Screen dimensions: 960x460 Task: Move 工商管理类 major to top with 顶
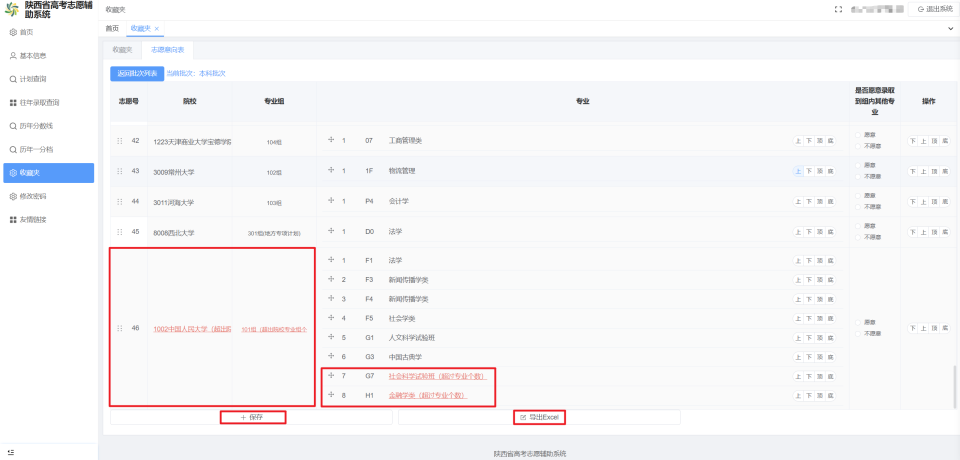pos(820,141)
